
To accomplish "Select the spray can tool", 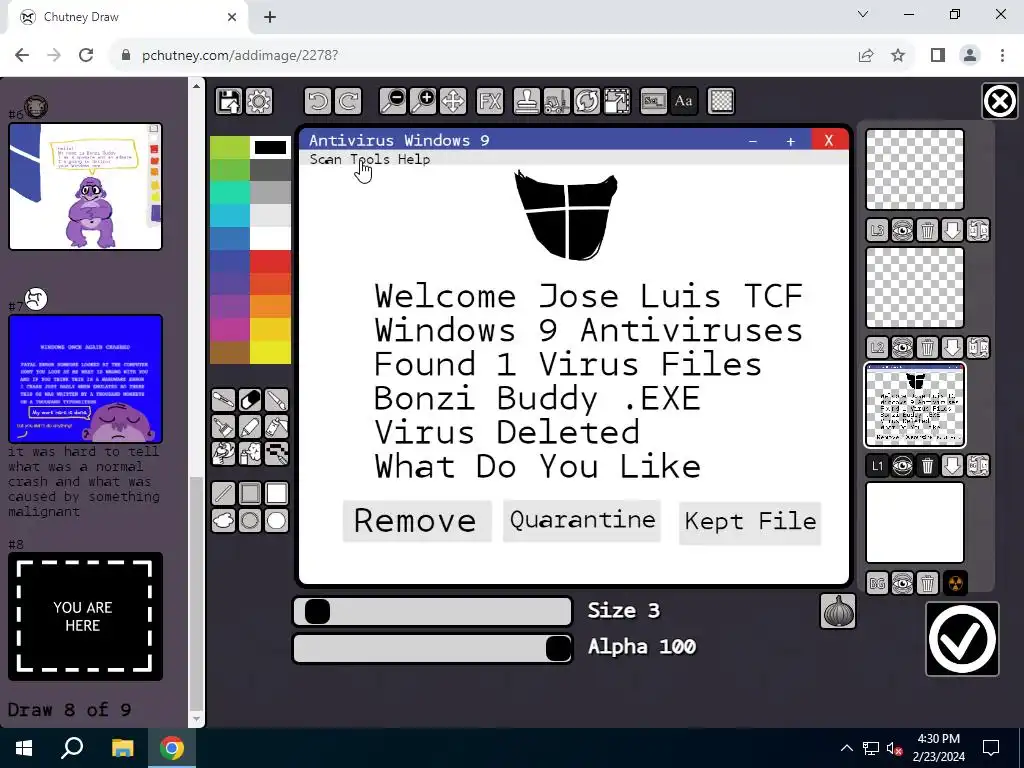I will pyautogui.click(x=250, y=453).
